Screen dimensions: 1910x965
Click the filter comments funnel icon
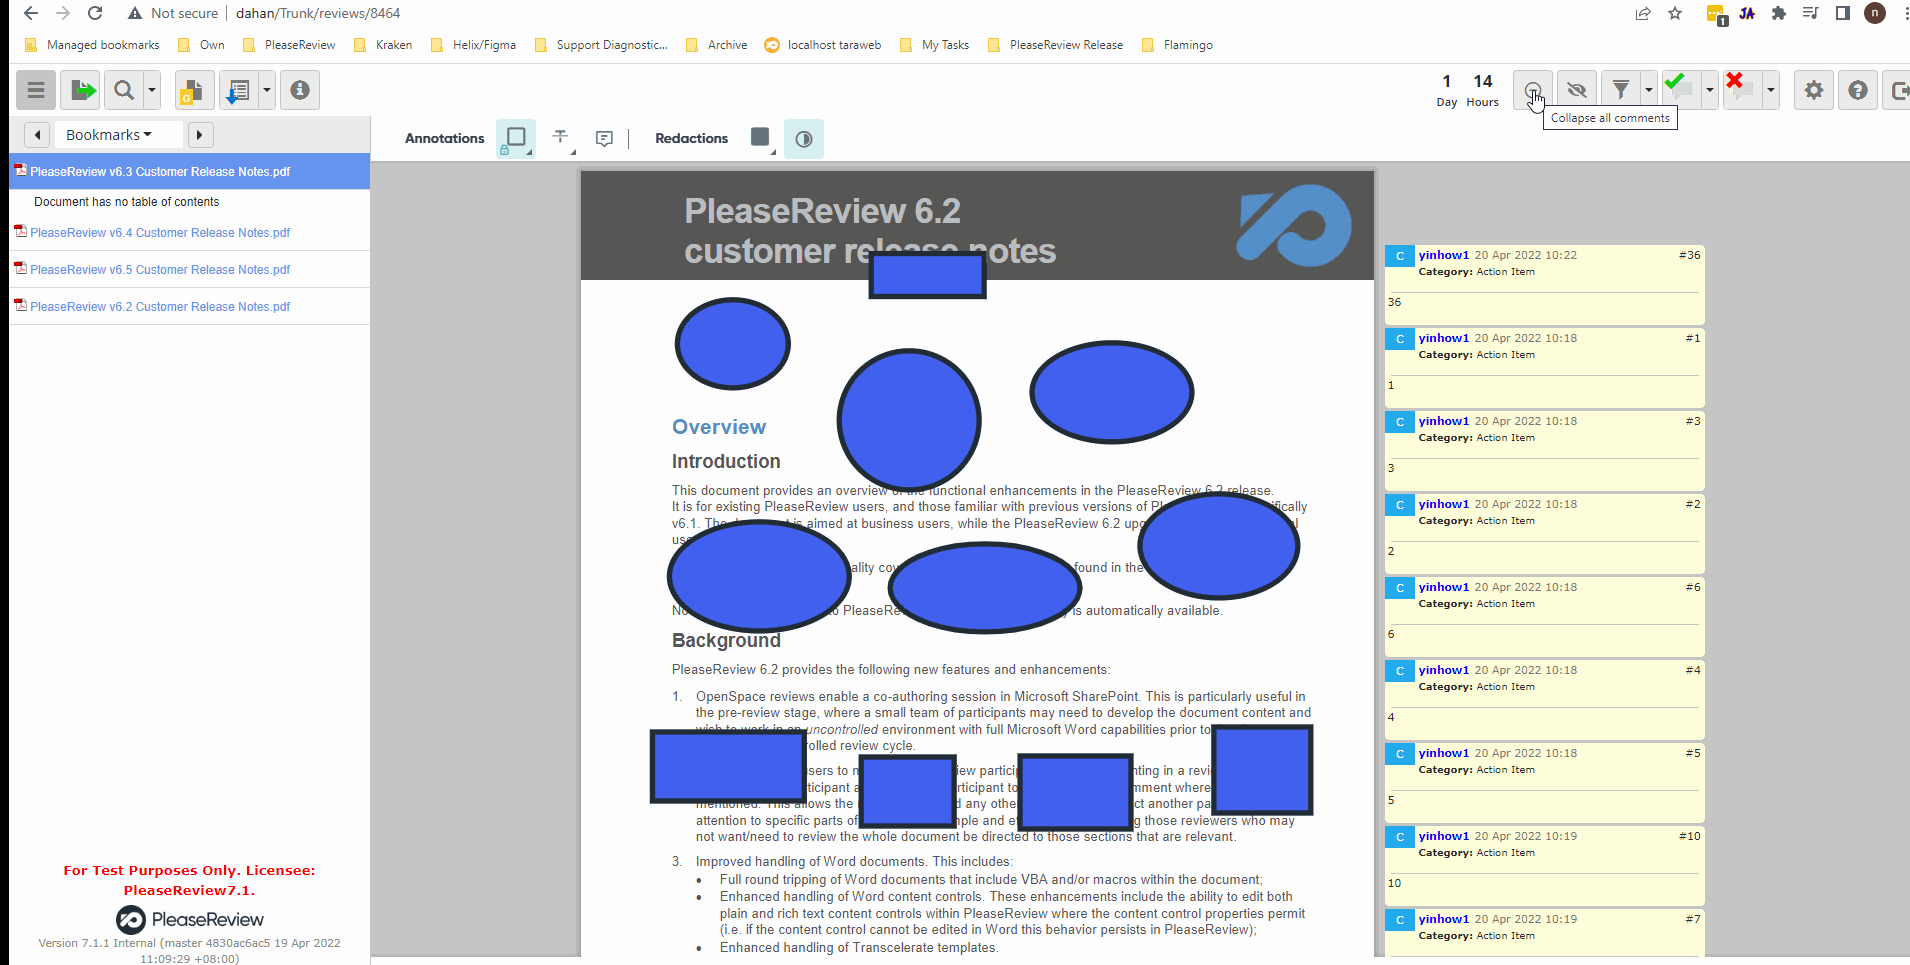point(1621,90)
